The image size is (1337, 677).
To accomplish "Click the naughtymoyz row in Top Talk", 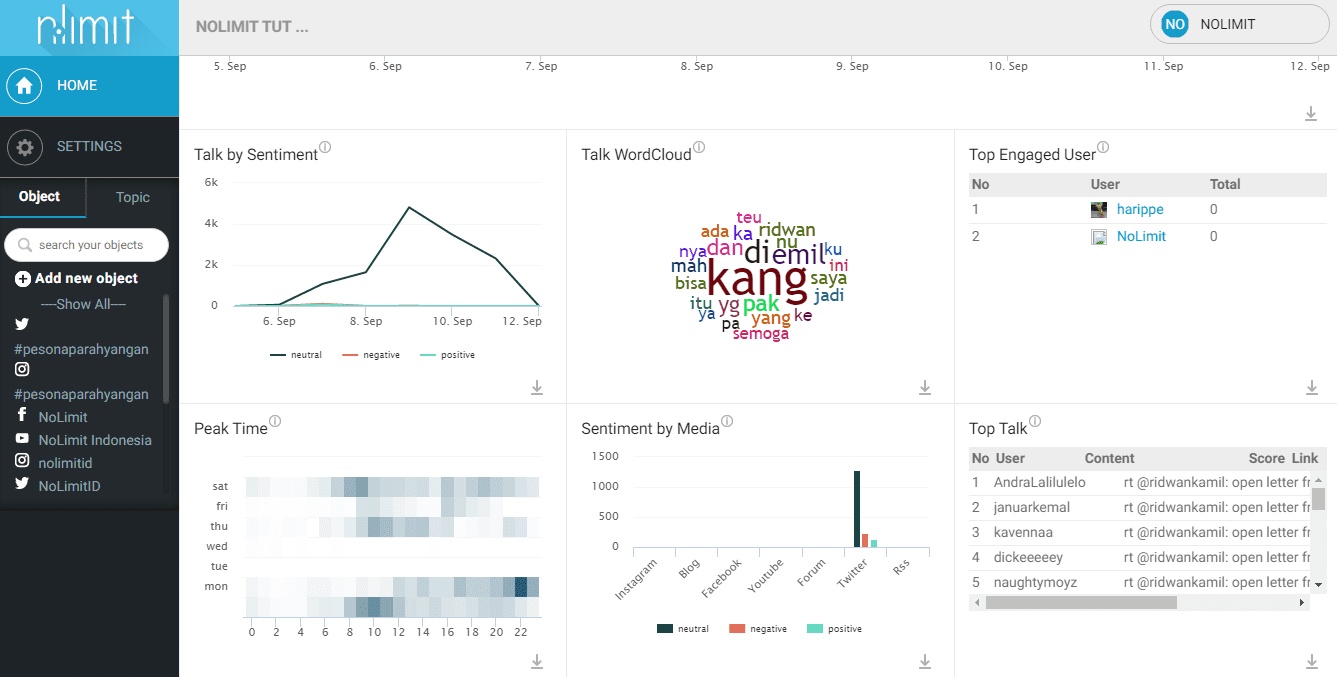I will [1140, 582].
